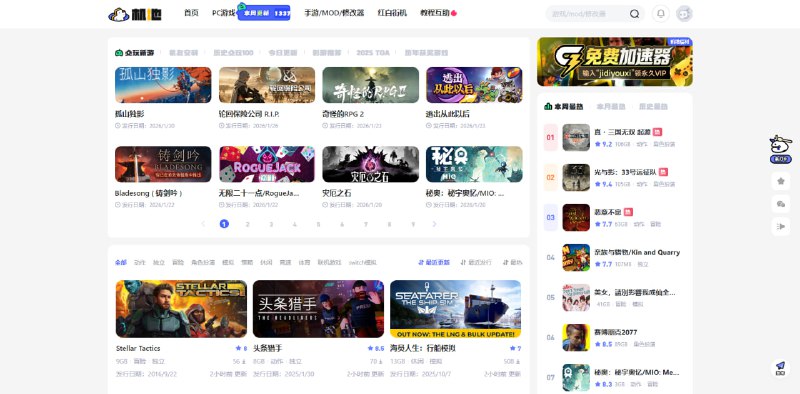Open the RogueJack game thumbnail

[x=267, y=164]
